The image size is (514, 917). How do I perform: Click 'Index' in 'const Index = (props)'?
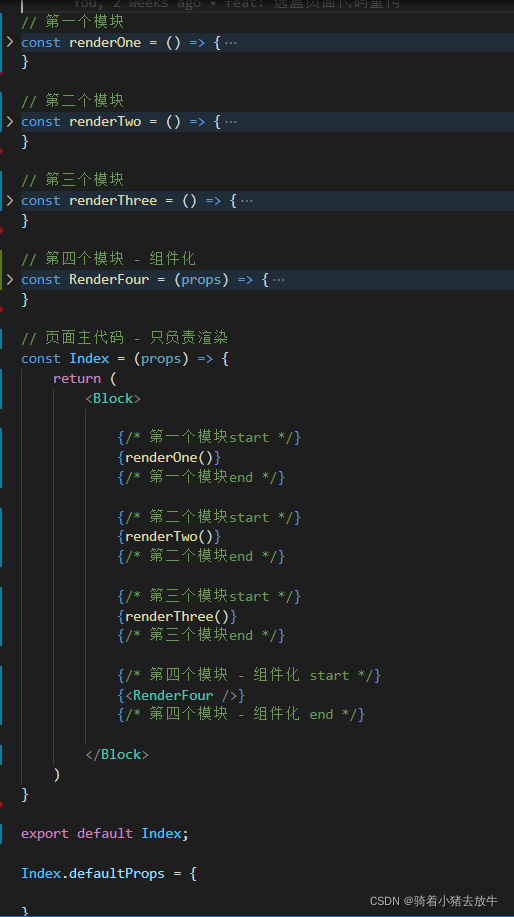(89, 358)
